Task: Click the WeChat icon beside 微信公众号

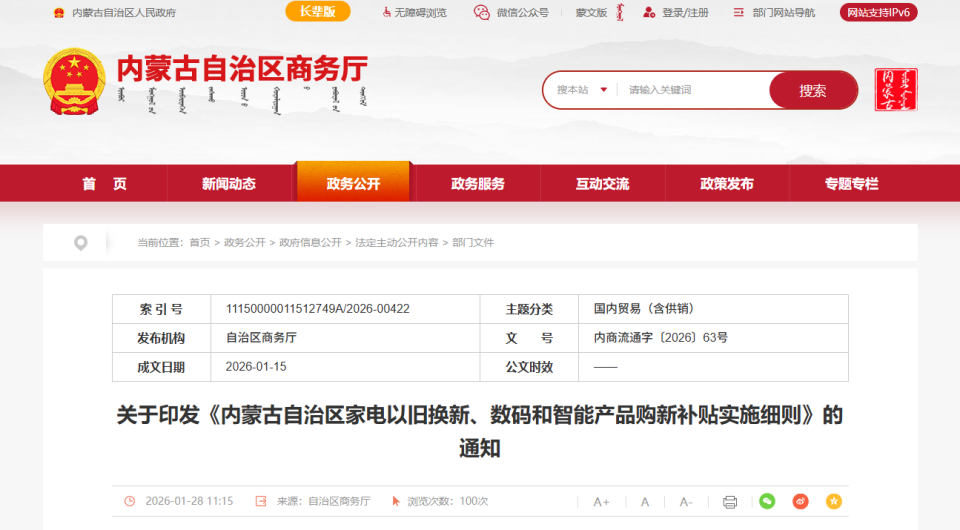Action: pos(482,12)
